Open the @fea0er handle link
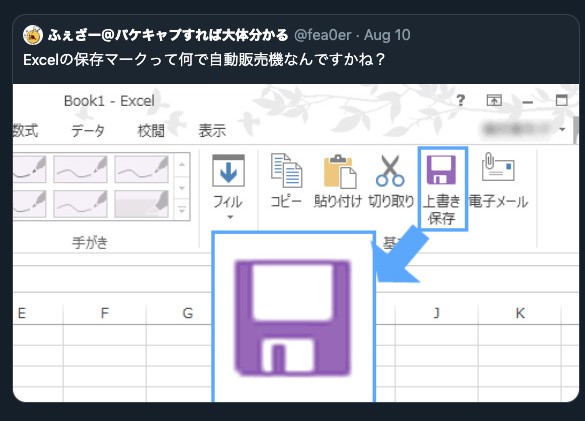This screenshot has height=421, width=585. [x=323, y=35]
